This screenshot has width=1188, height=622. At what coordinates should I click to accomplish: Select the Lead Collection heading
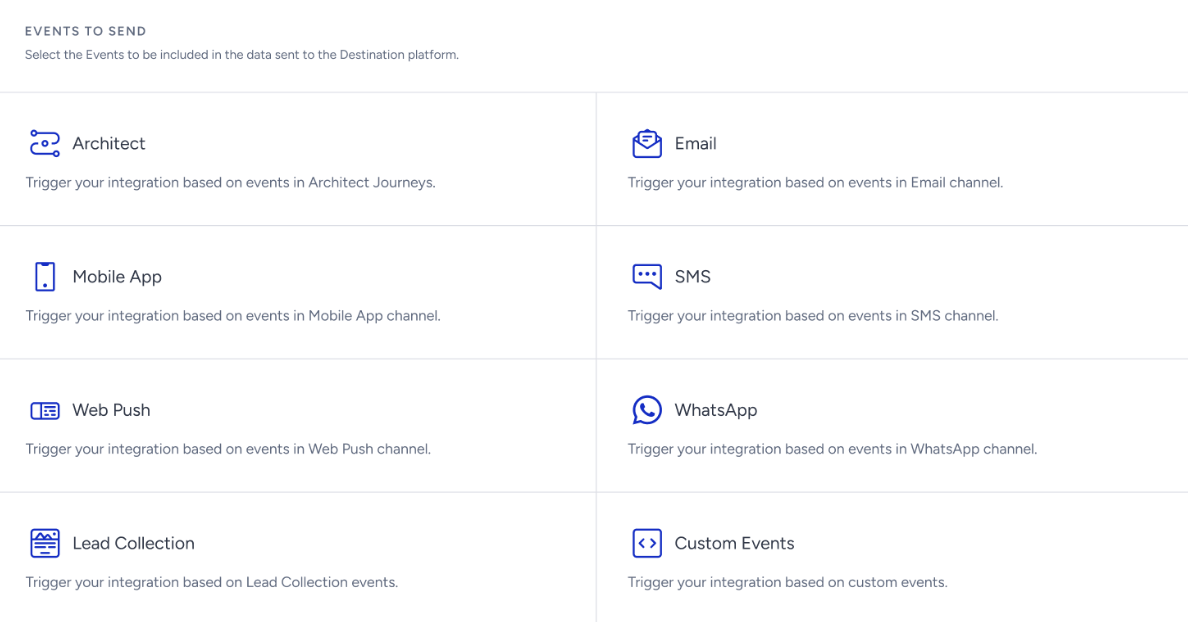tap(133, 543)
